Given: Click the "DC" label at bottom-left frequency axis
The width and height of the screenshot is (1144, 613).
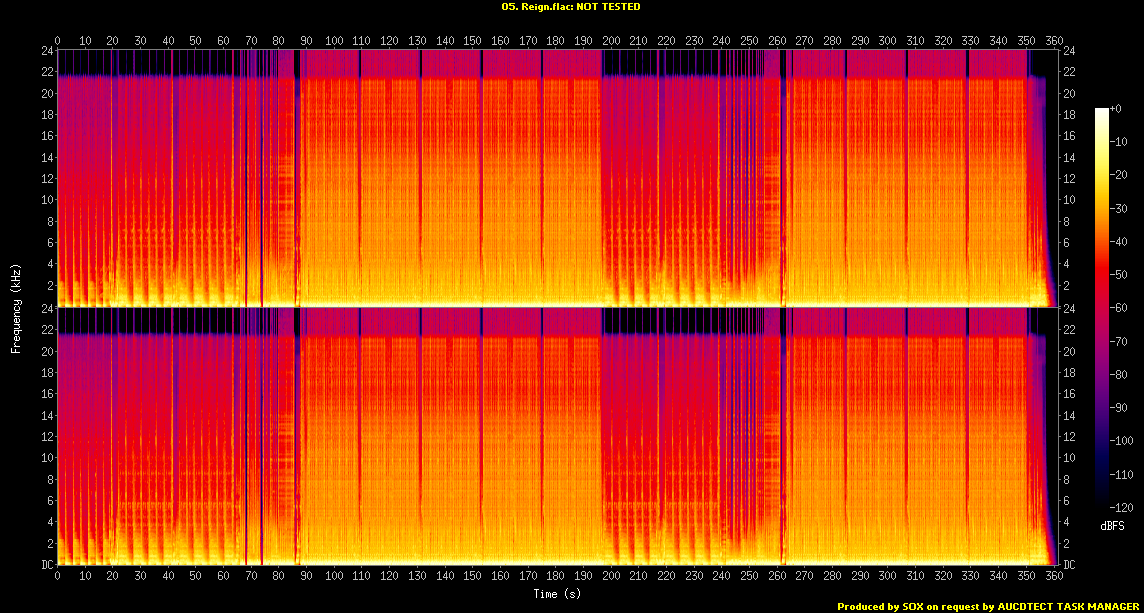Looking at the screenshot, I should point(46,565).
